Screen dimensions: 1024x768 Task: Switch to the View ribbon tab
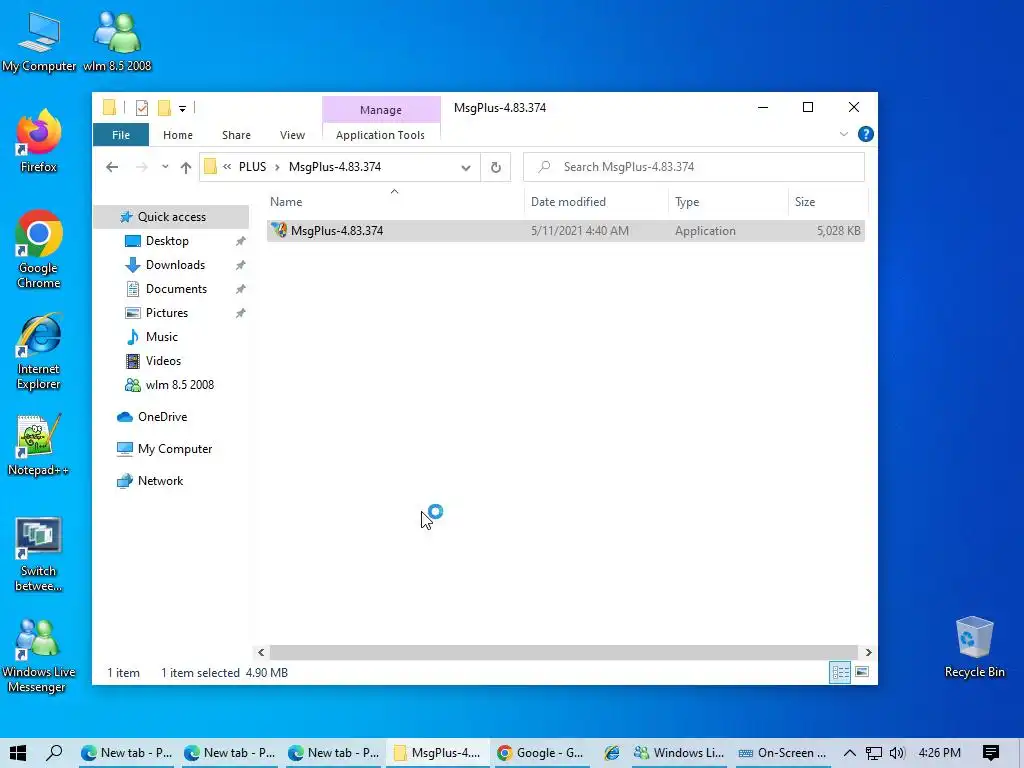pos(292,135)
